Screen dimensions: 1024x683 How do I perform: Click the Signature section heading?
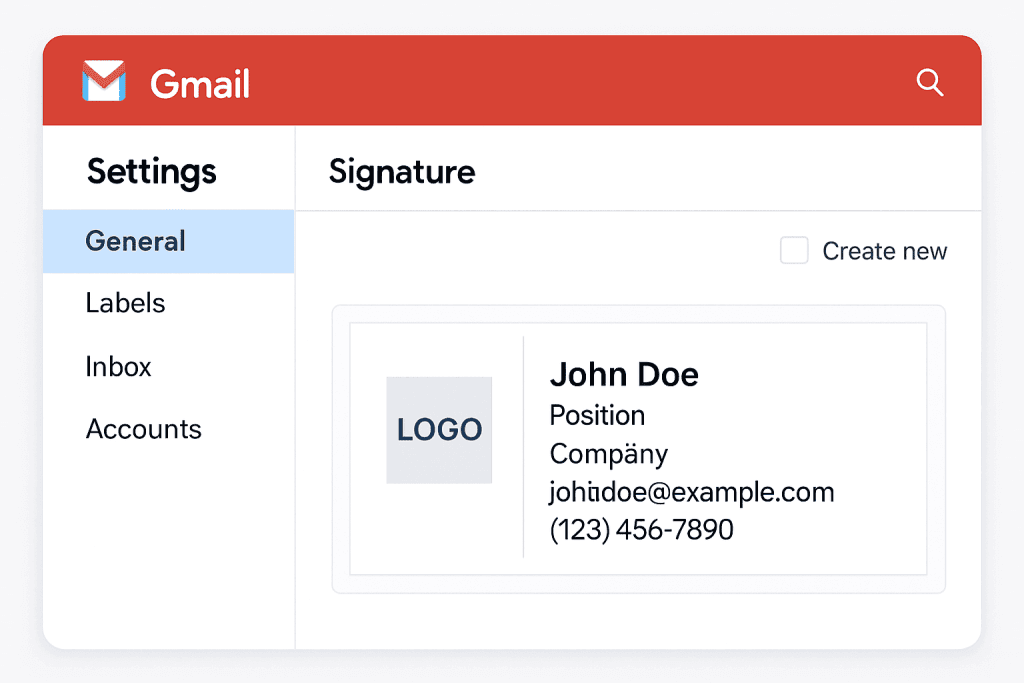click(x=401, y=171)
